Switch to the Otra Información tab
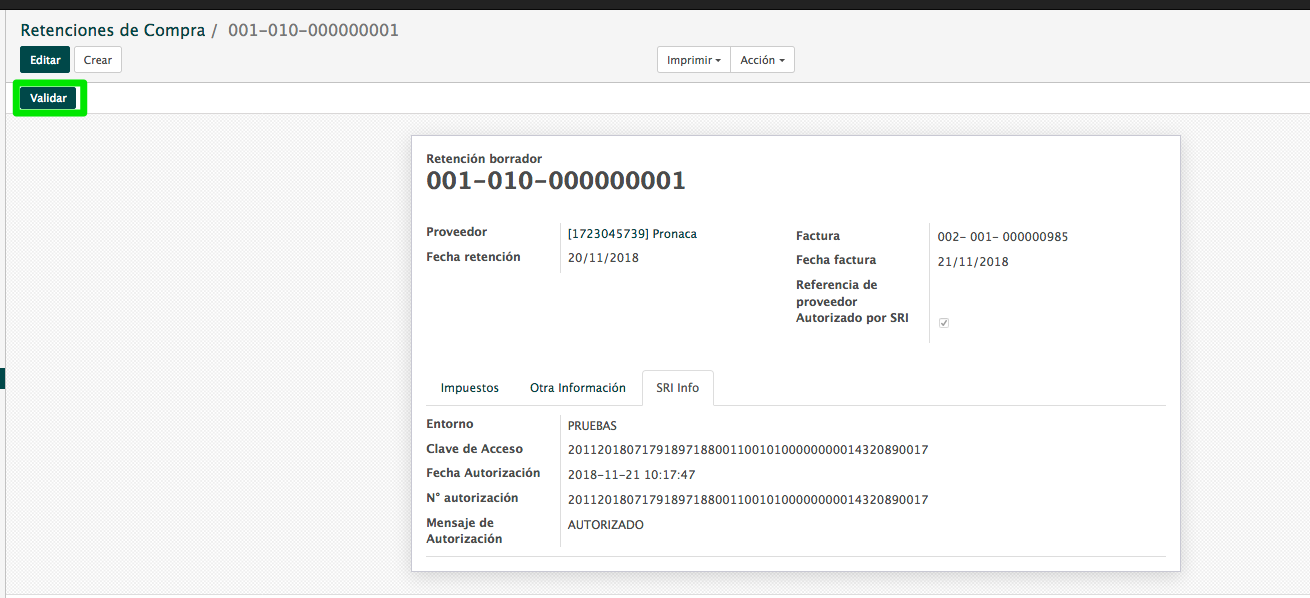This screenshot has height=598, width=1310. 578,388
